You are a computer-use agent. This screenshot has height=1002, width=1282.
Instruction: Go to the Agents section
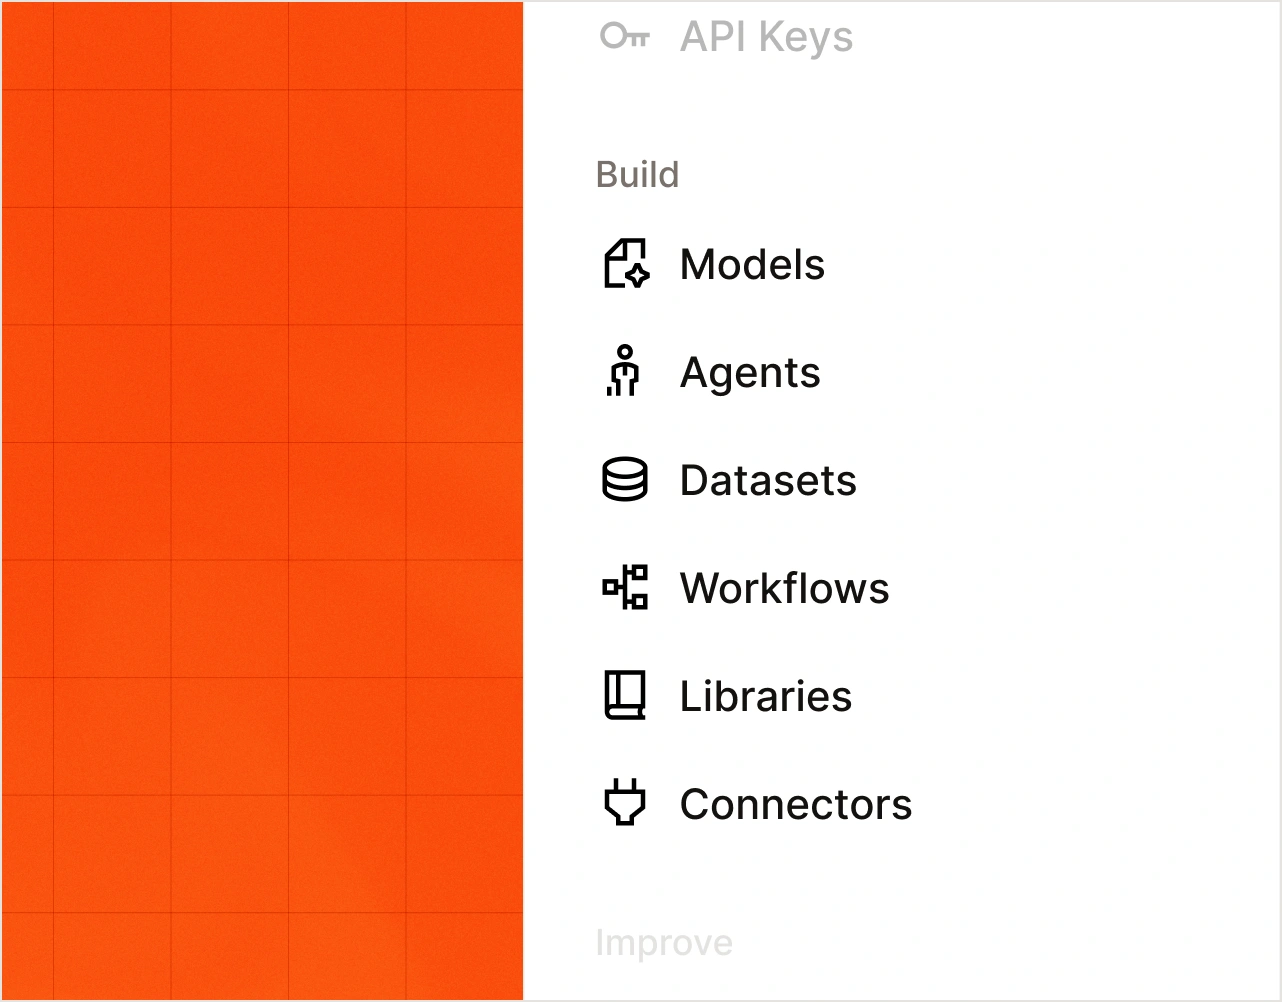(750, 373)
